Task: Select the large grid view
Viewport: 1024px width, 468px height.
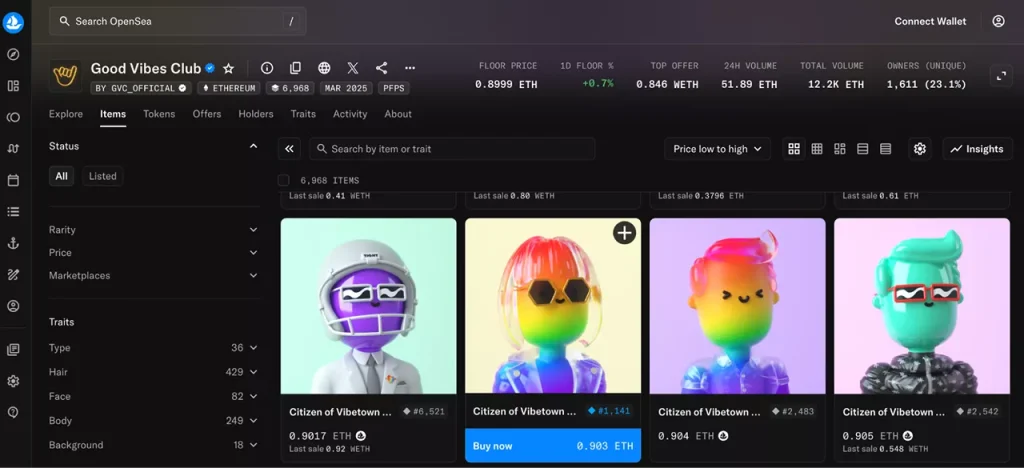Action: (793, 149)
